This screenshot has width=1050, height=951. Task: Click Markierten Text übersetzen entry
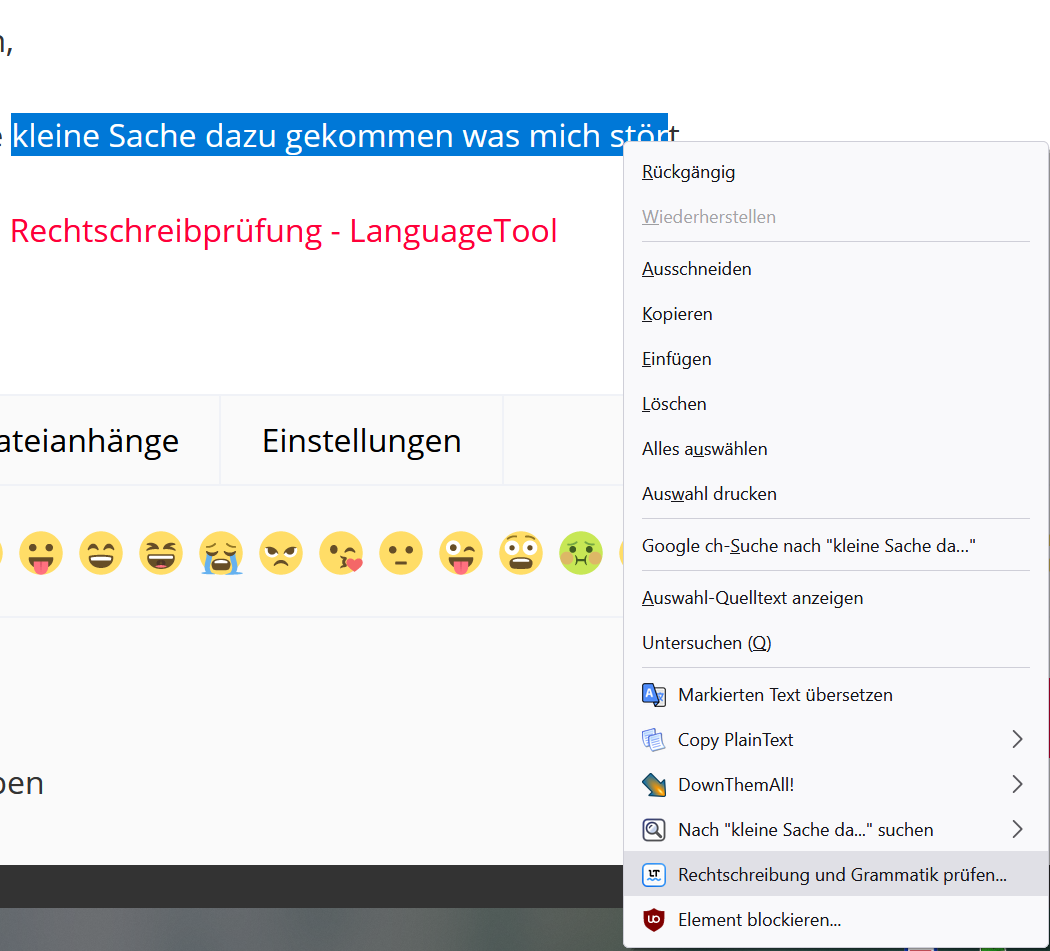click(x=836, y=694)
